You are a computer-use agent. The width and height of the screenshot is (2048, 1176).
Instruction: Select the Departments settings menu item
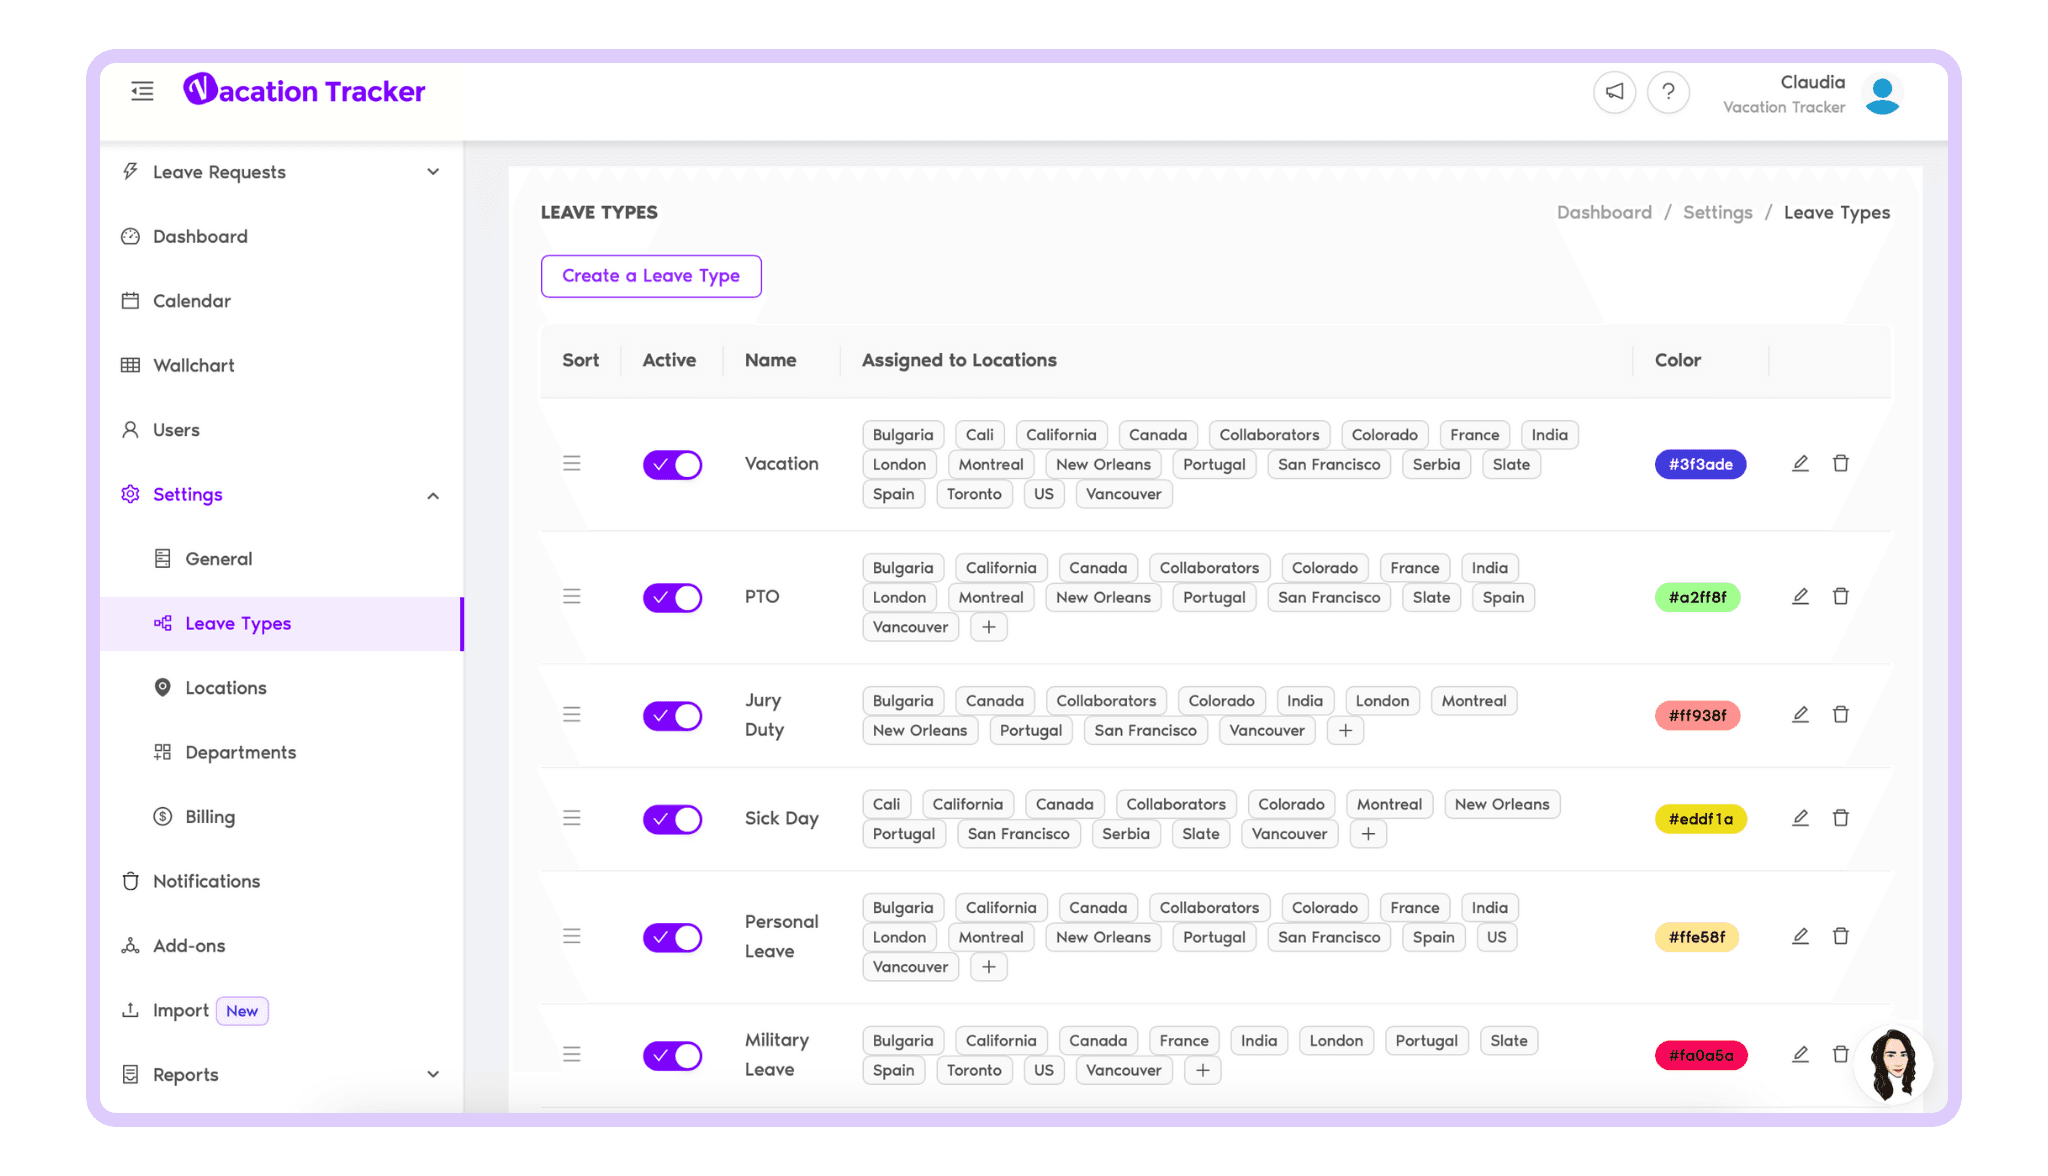[241, 751]
